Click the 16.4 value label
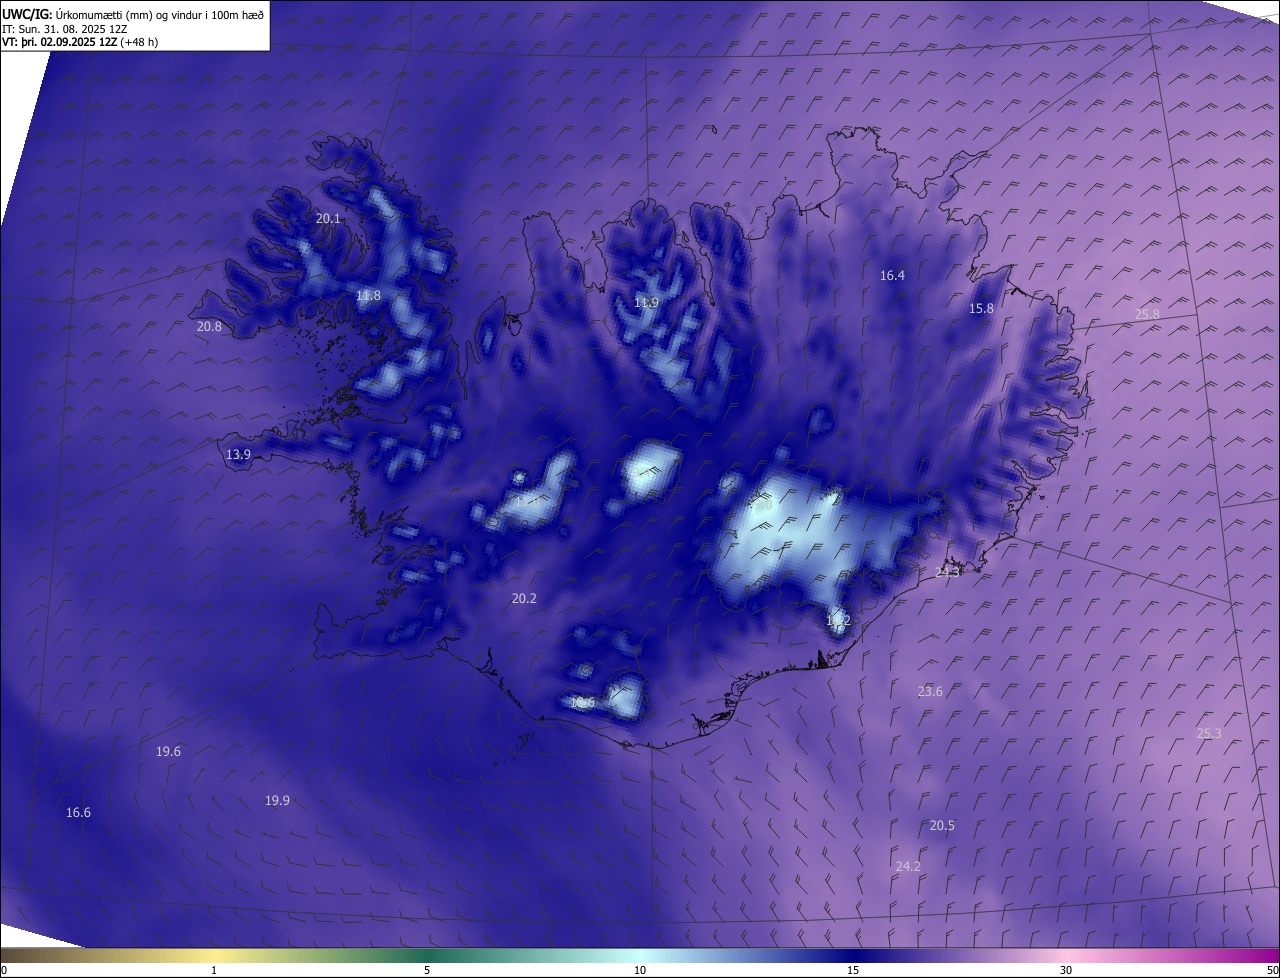The height and width of the screenshot is (978, 1280). (x=892, y=275)
